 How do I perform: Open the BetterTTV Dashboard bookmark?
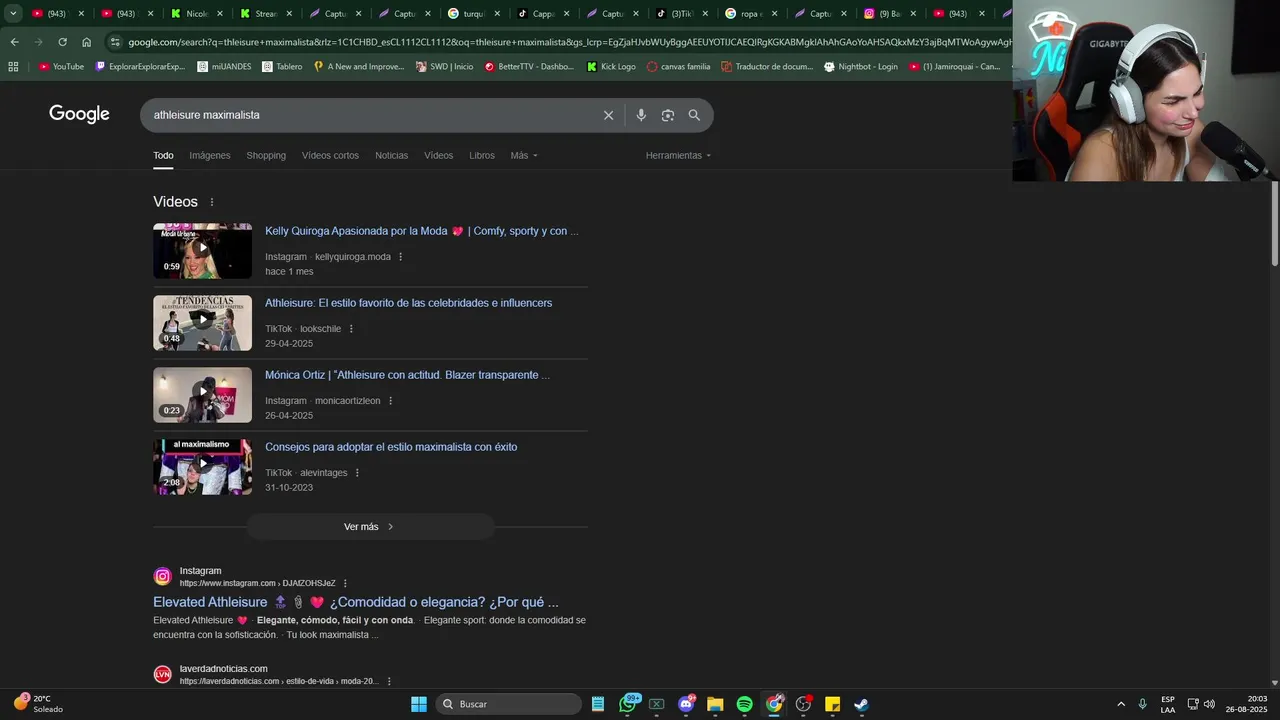coord(529,67)
